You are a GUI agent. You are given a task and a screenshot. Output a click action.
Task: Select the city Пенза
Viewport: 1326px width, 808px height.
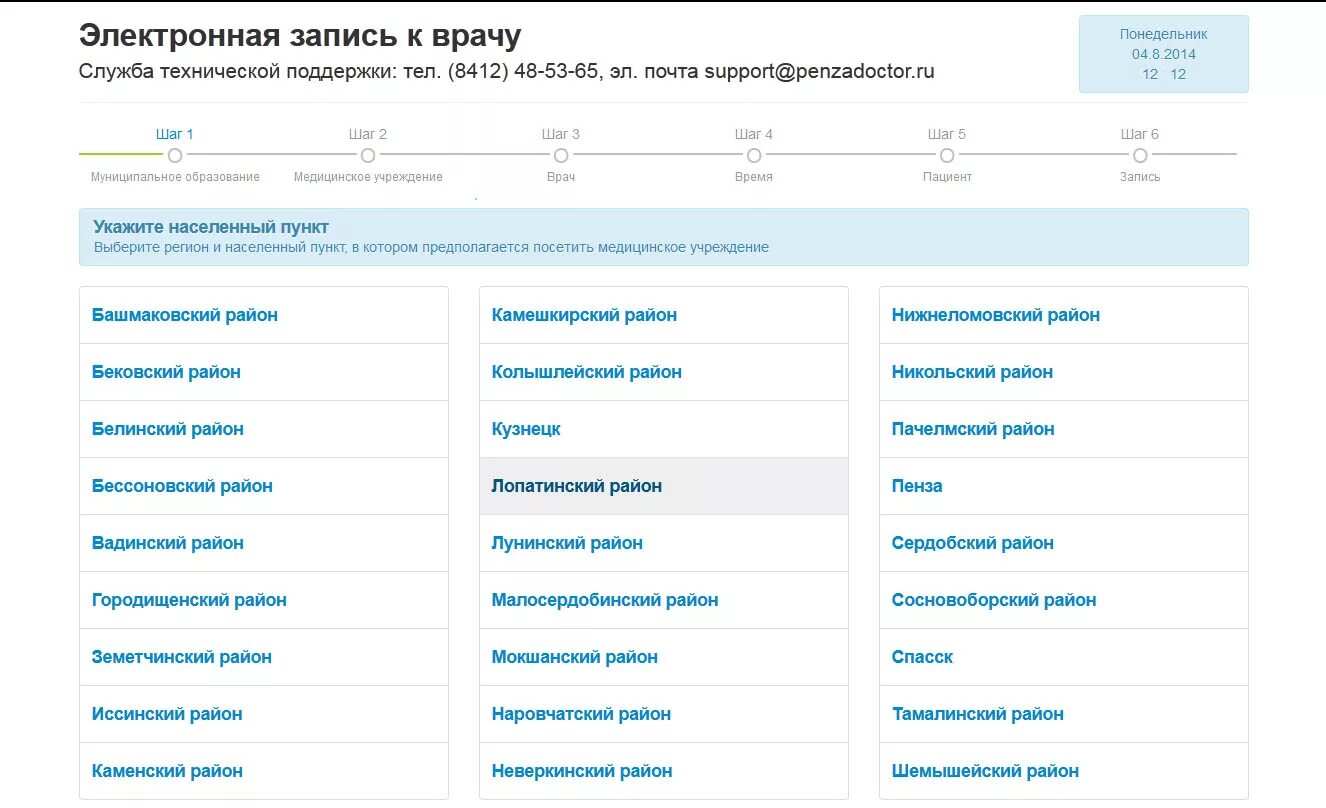(x=1064, y=486)
